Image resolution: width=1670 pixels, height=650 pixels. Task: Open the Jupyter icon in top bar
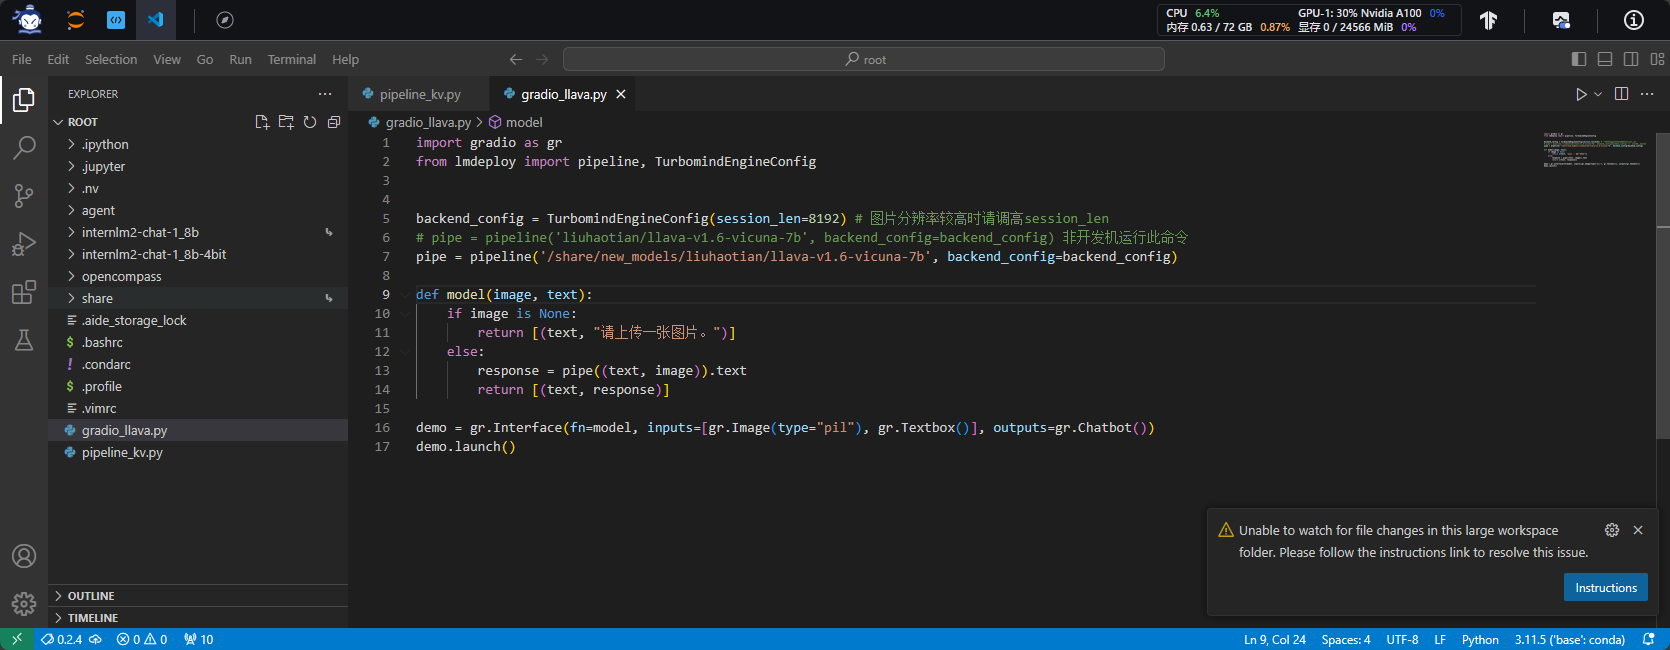click(76, 20)
